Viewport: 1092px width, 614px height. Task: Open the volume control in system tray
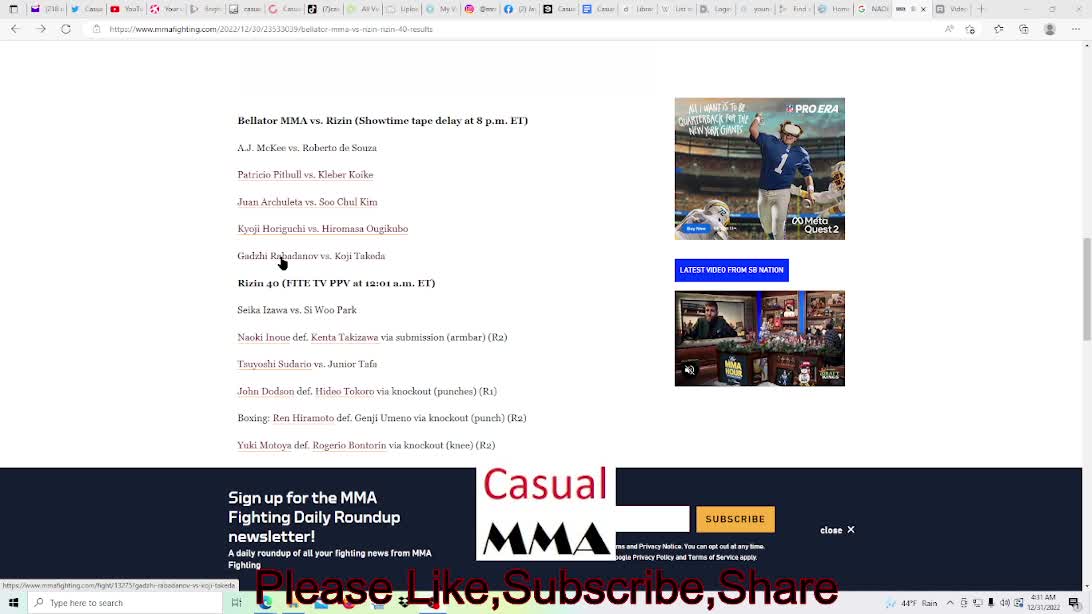tap(1004, 603)
